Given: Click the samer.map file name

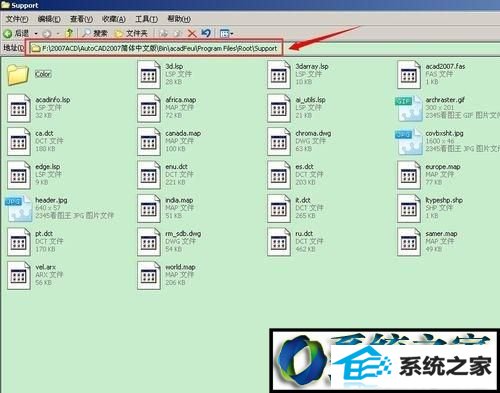Looking at the screenshot, I should pos(441,234).
